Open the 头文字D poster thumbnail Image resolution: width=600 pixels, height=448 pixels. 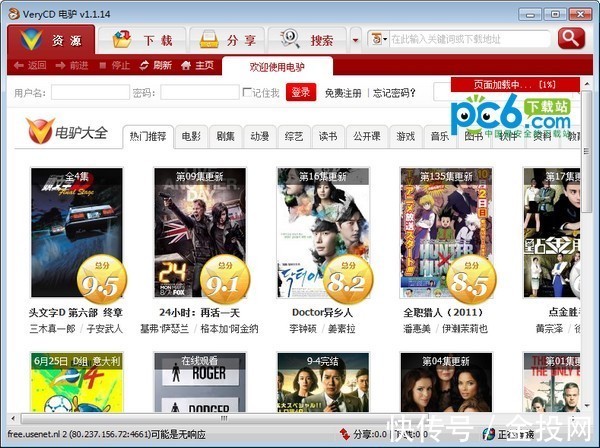pyautogui.click(x=77, y=232)
